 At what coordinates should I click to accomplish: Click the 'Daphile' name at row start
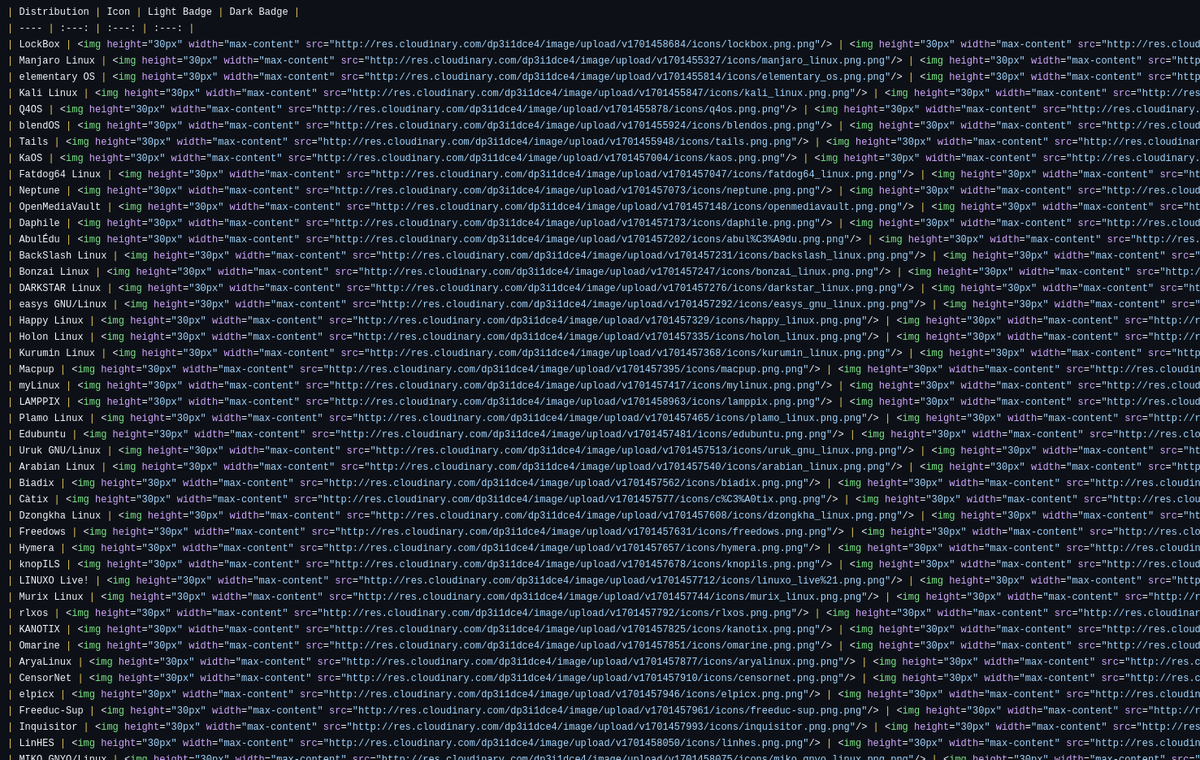(x=39, y=223)
